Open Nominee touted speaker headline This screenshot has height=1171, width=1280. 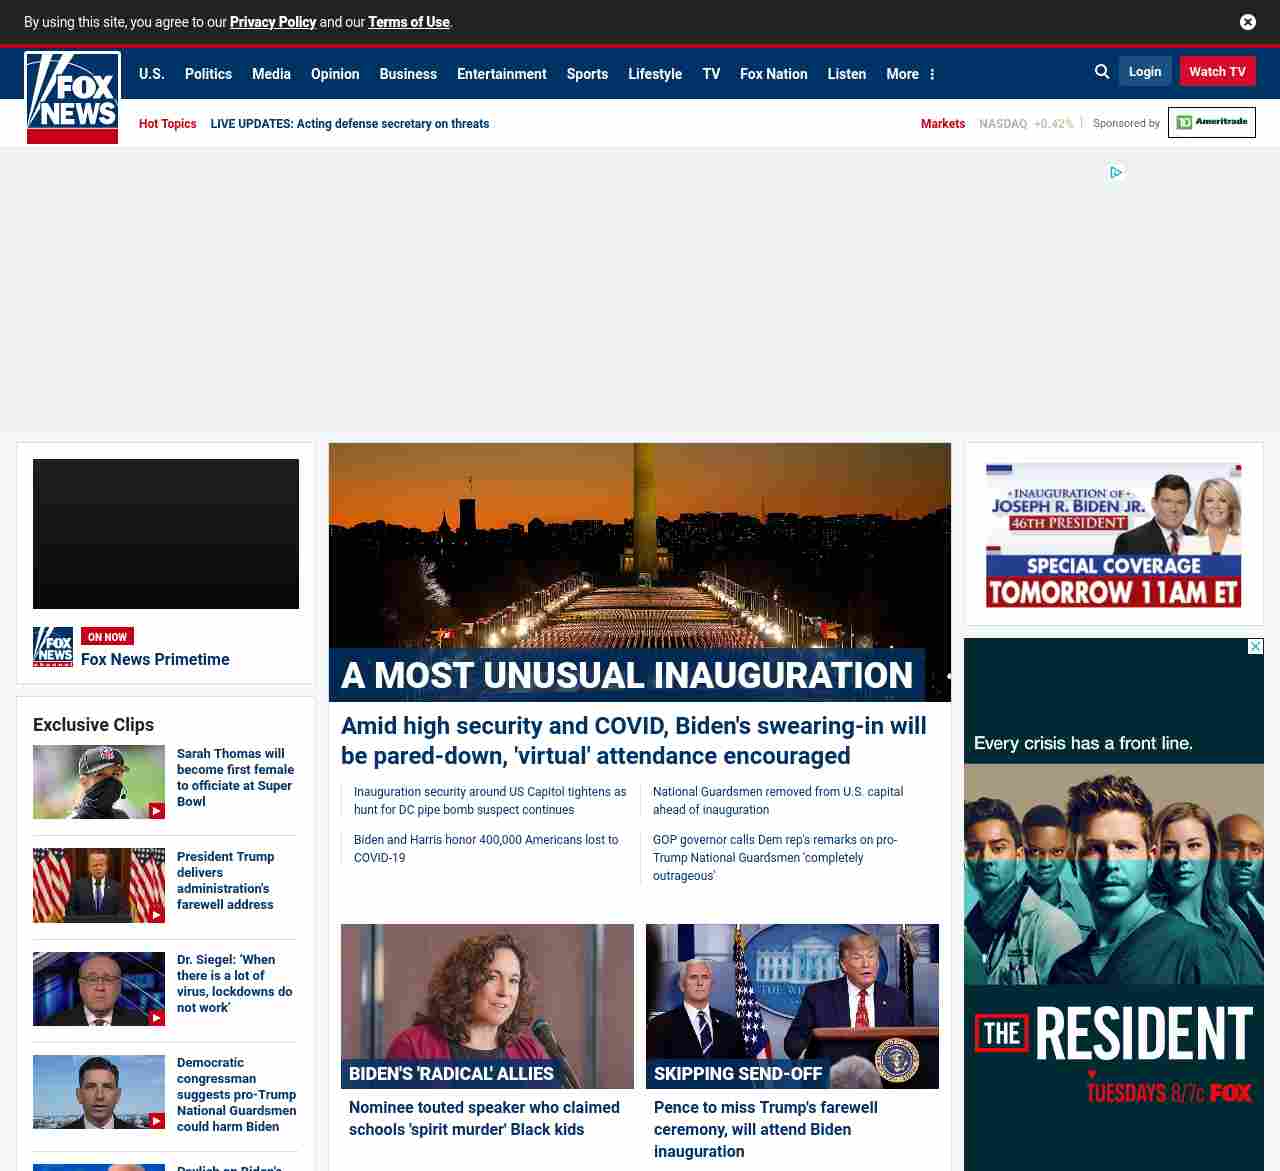pyautogui.click(x=484, y=1118)
